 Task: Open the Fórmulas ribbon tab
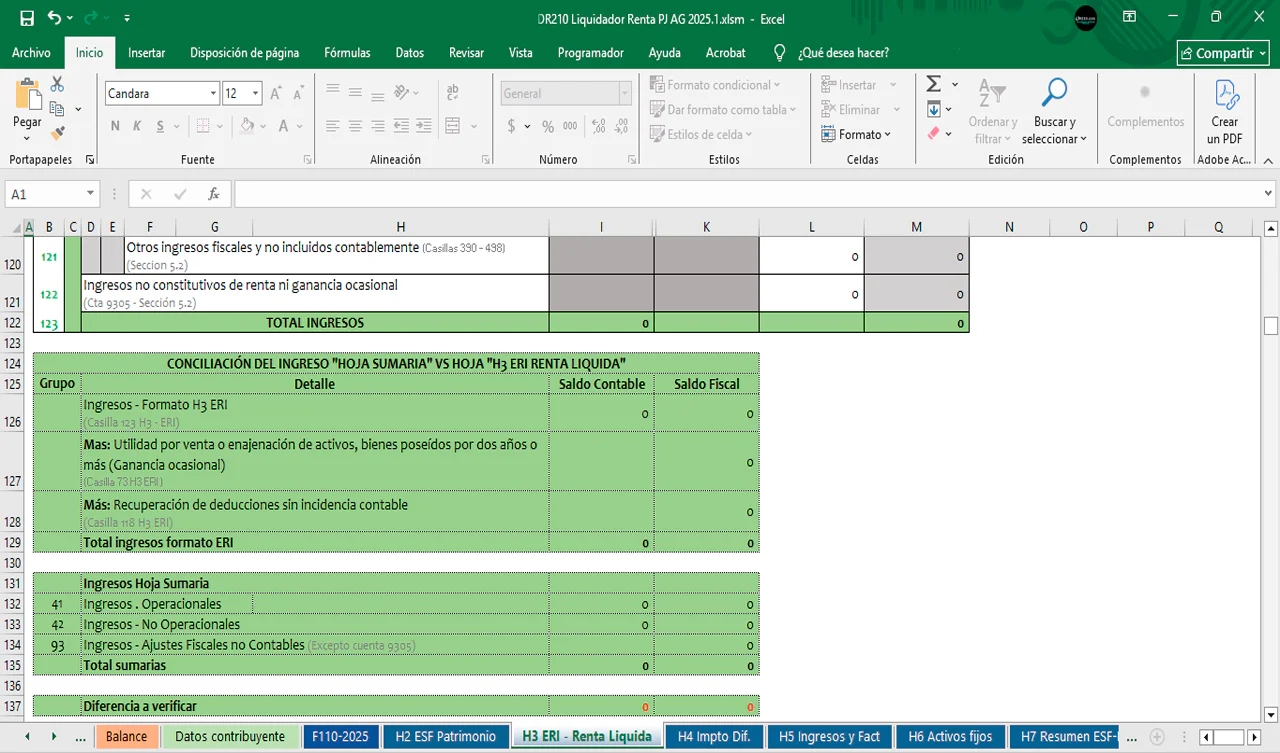[x=347, y=53]
